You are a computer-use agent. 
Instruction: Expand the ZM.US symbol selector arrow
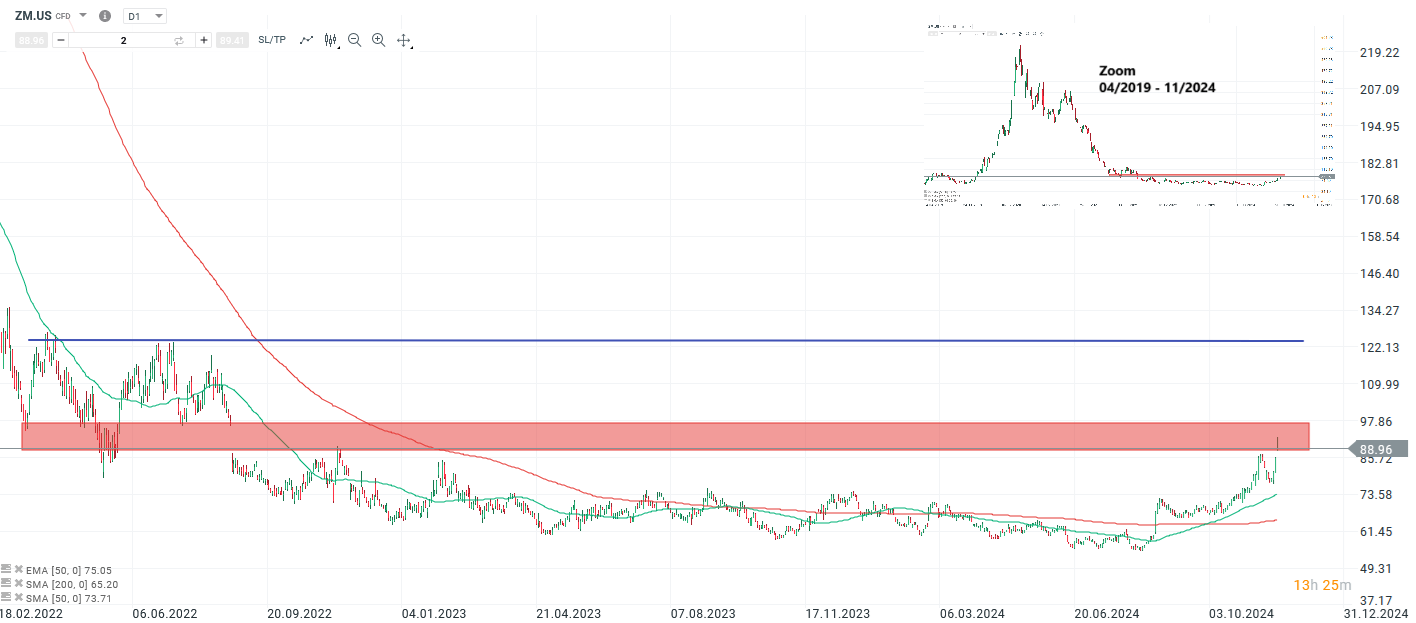[82, 16]
